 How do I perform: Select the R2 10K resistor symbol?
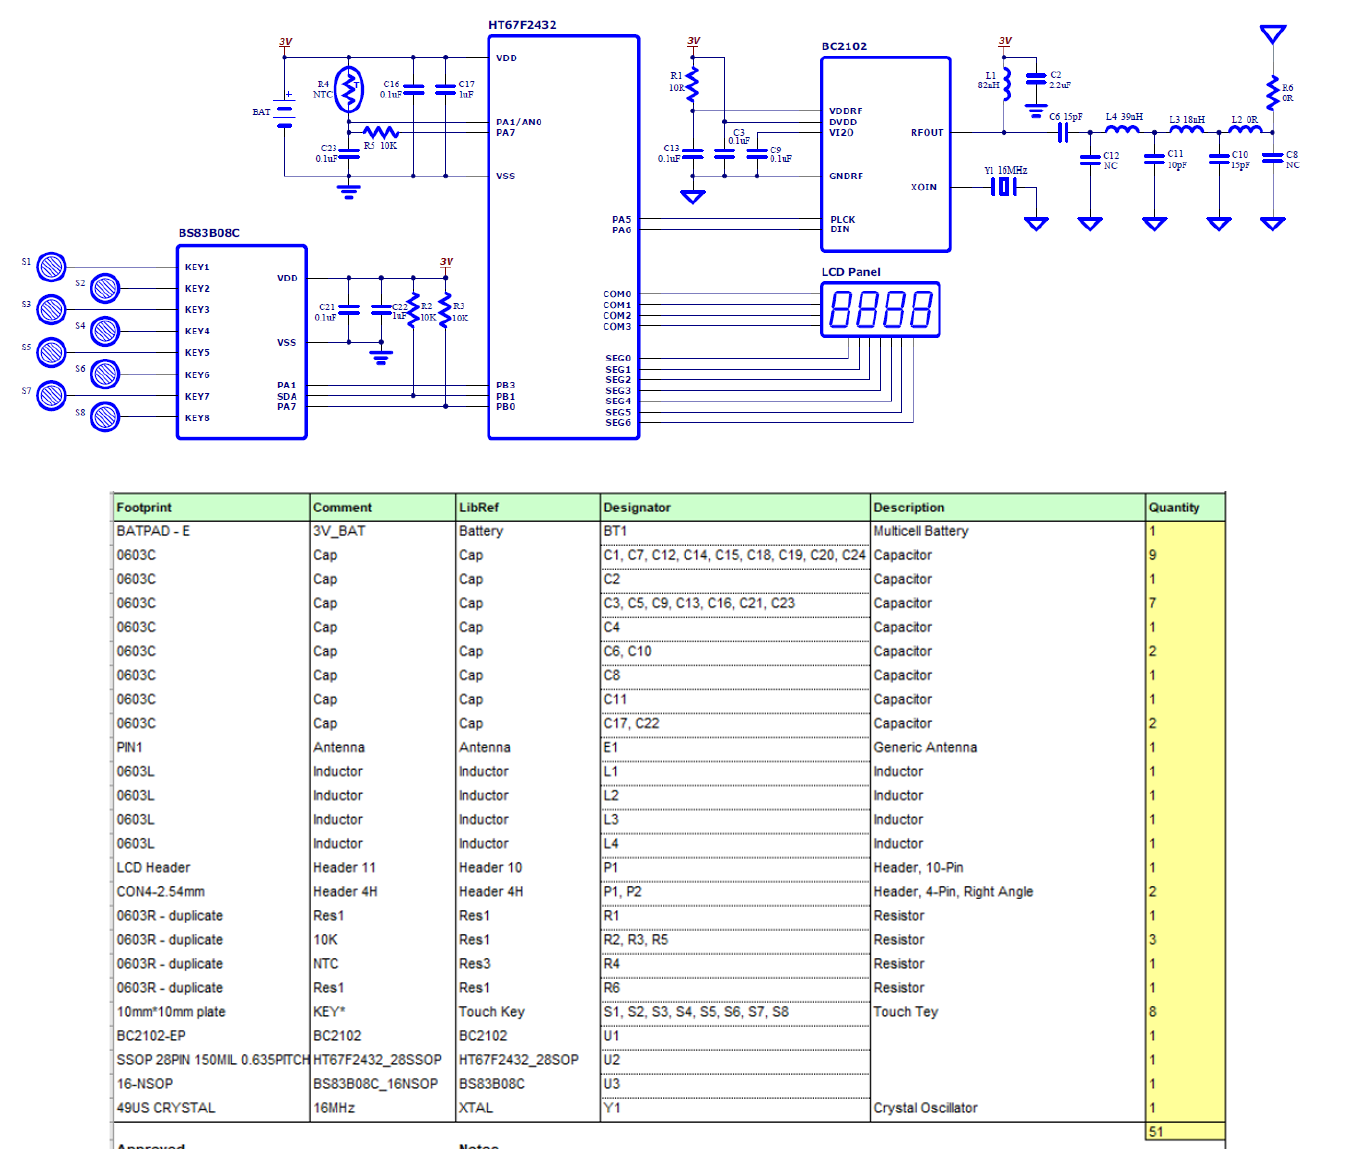pos(413,312)
